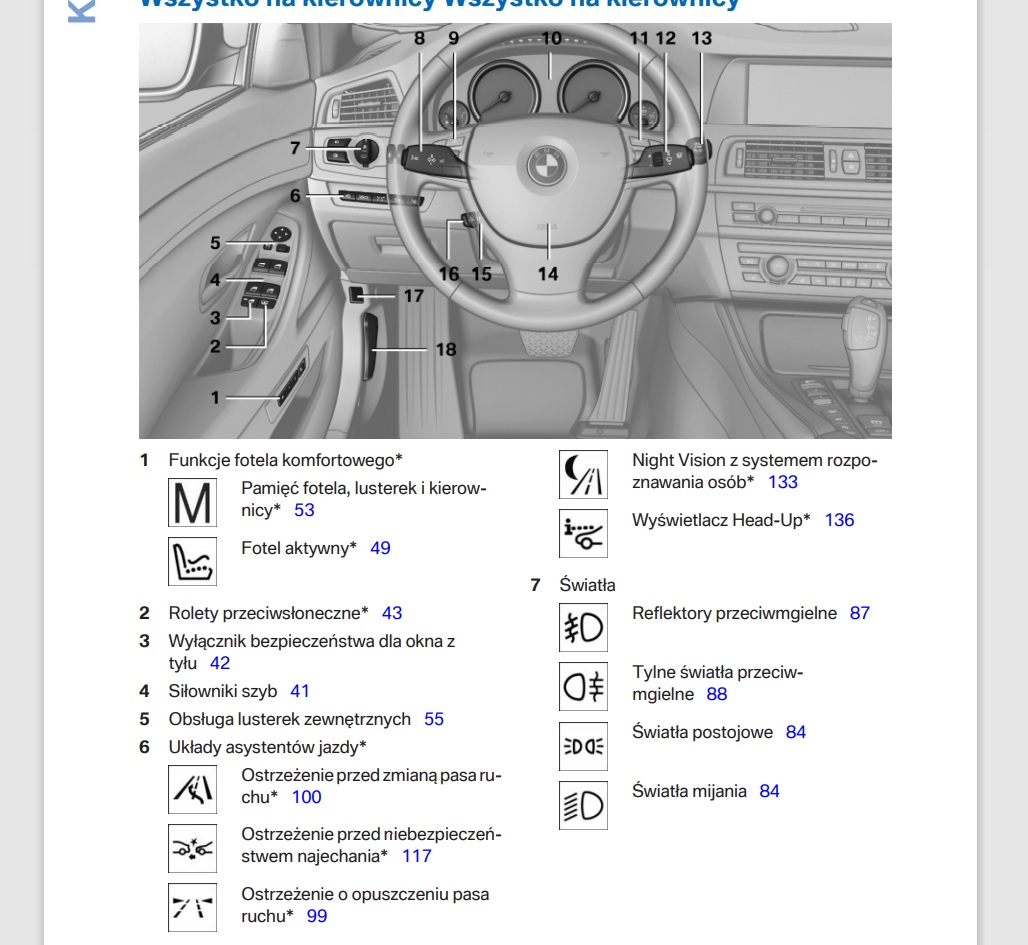Click the active seat (Fotel aktywny) icon

coord(192,561)
